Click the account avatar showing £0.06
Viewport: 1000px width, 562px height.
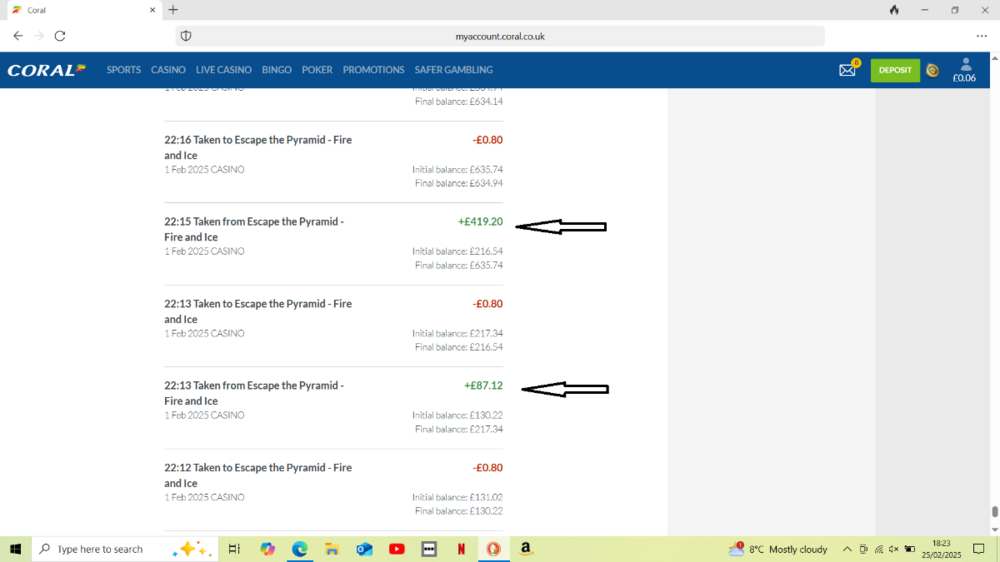point(964,70)
